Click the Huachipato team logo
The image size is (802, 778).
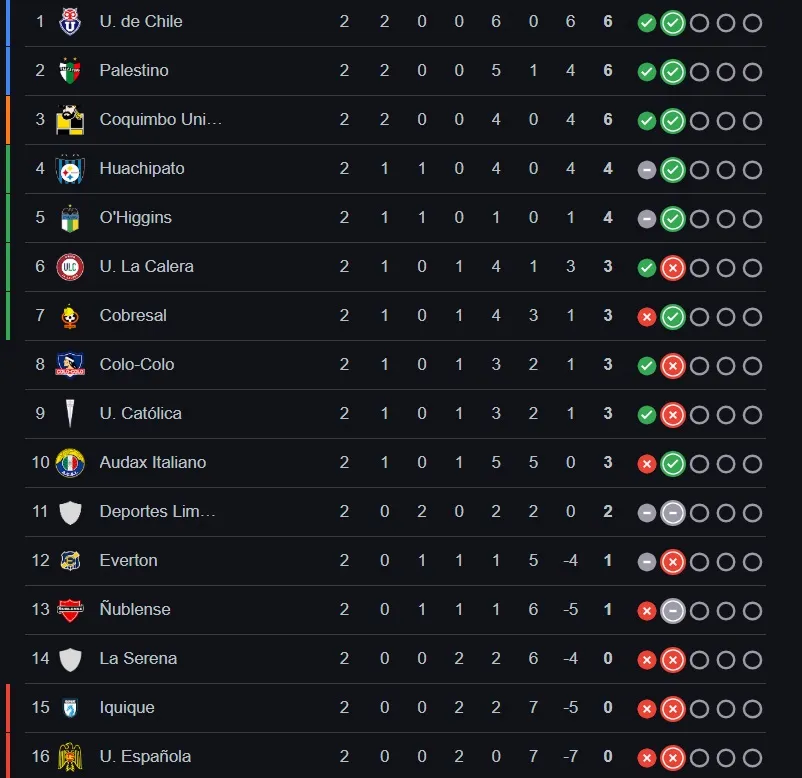70,169
